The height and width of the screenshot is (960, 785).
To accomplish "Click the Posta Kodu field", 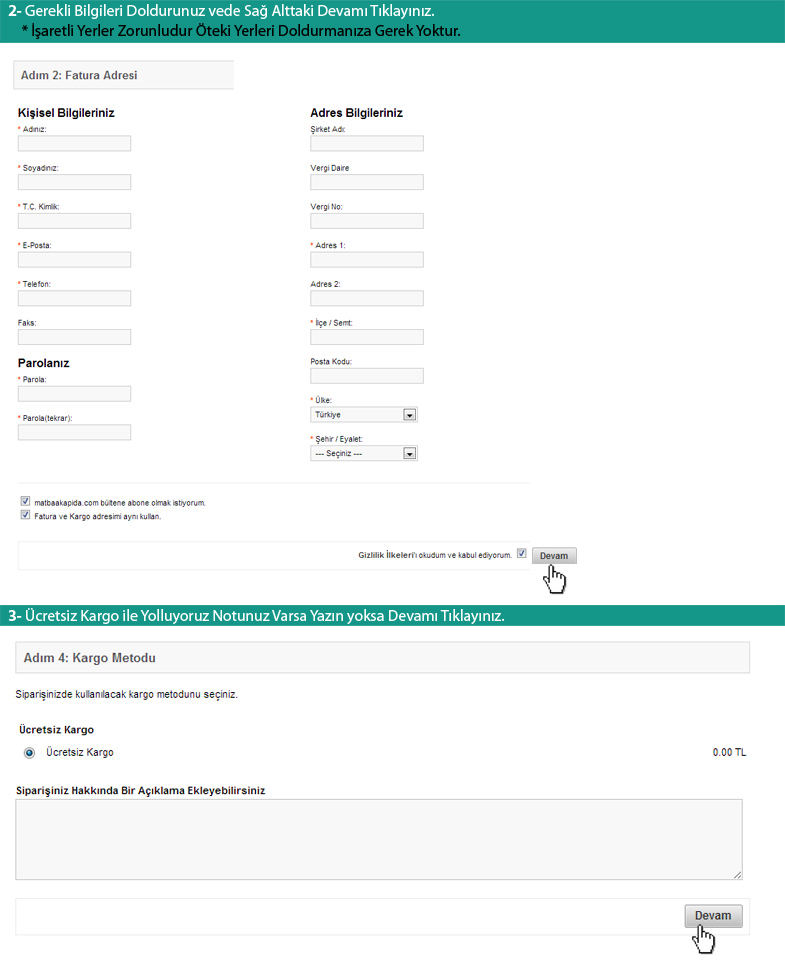I will click(x=367, y=376).
